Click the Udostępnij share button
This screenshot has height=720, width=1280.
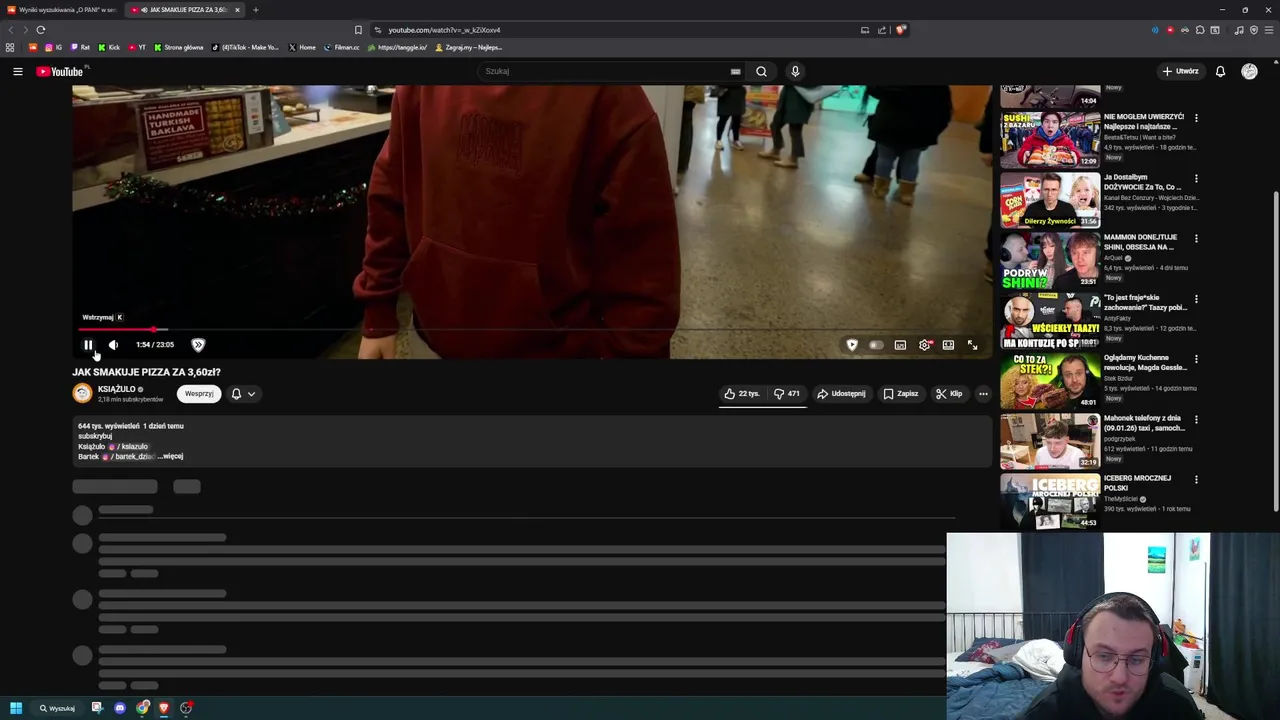click(x=841, y=394)
